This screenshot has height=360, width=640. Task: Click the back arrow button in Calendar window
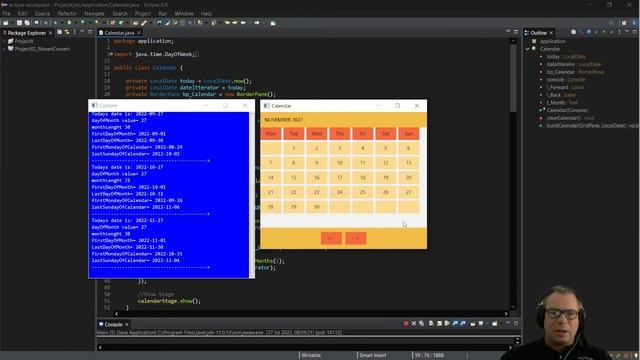[331, 238]
